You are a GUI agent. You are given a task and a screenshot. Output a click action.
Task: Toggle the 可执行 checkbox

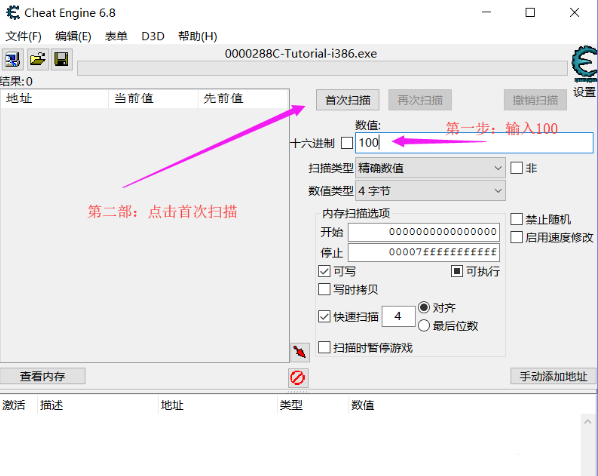[457, 271]
